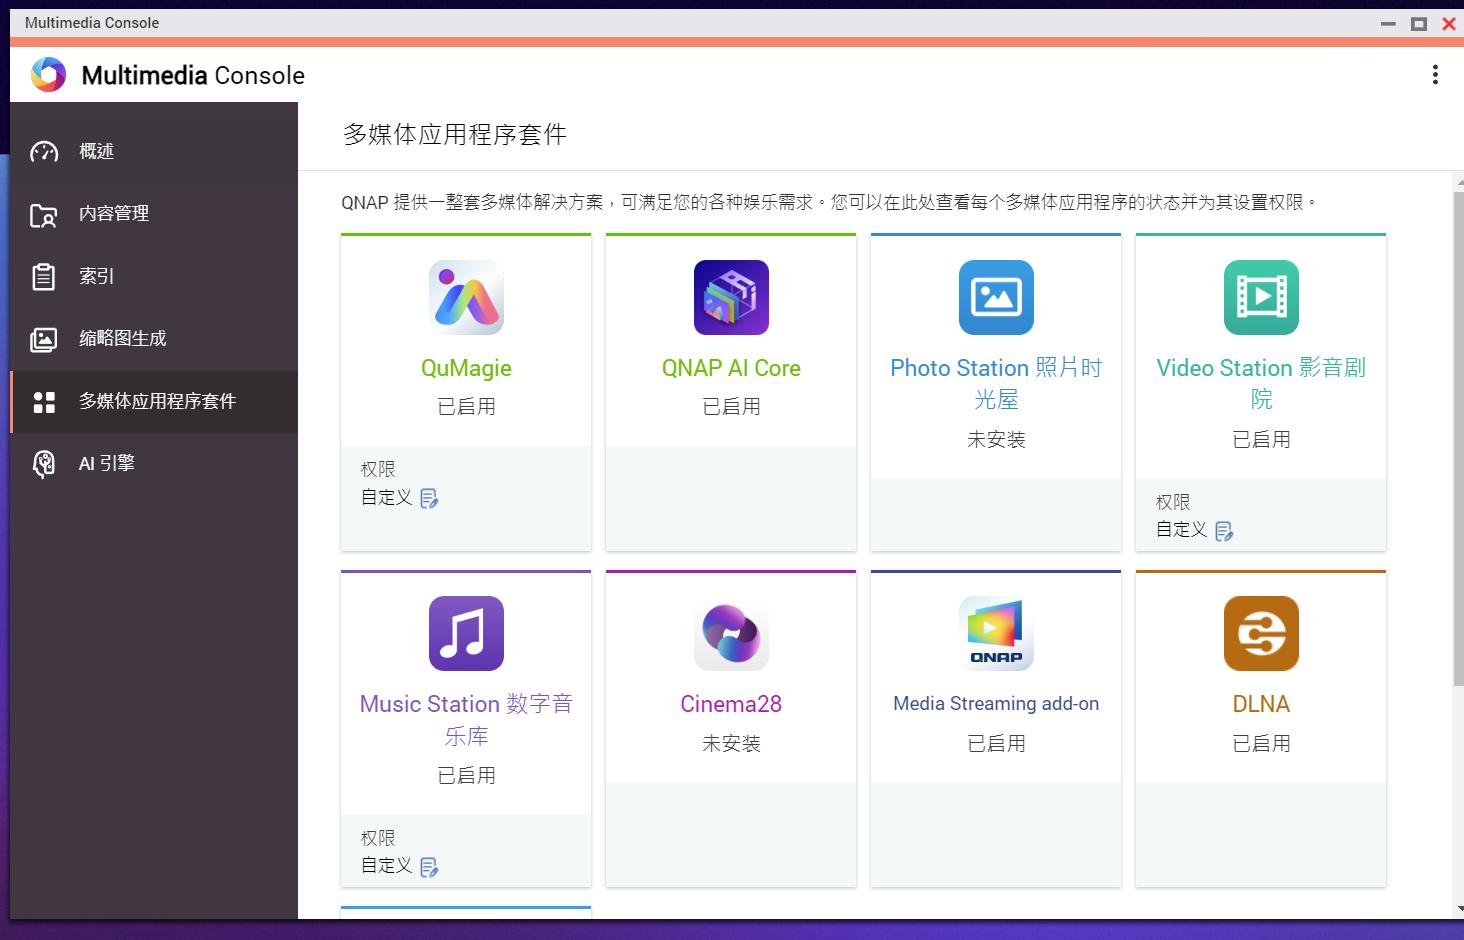Viewport: 1464px width, 940px height.
Task: Open the three-dot options menu
Action: click(x=1435, y=74)
